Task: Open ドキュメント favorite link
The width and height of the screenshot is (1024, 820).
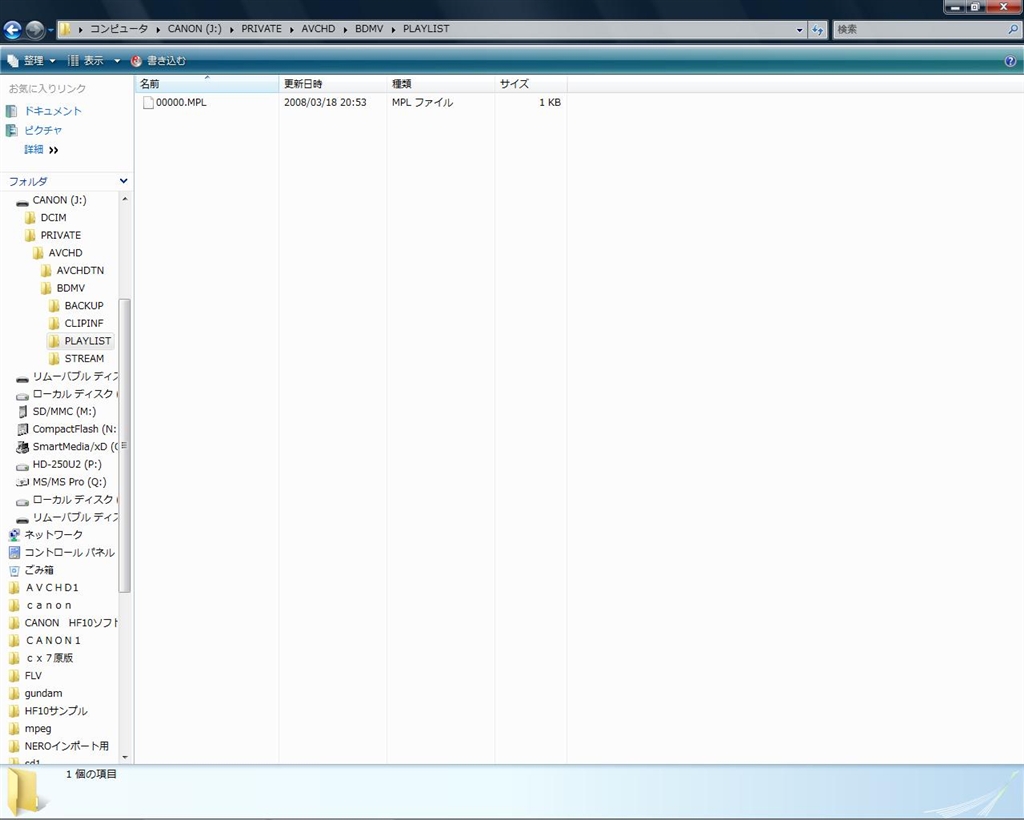Action: tap(53, 111)
